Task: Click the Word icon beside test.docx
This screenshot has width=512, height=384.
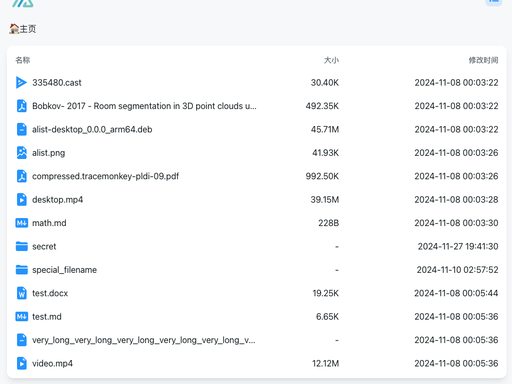Action: click(22, 293)
